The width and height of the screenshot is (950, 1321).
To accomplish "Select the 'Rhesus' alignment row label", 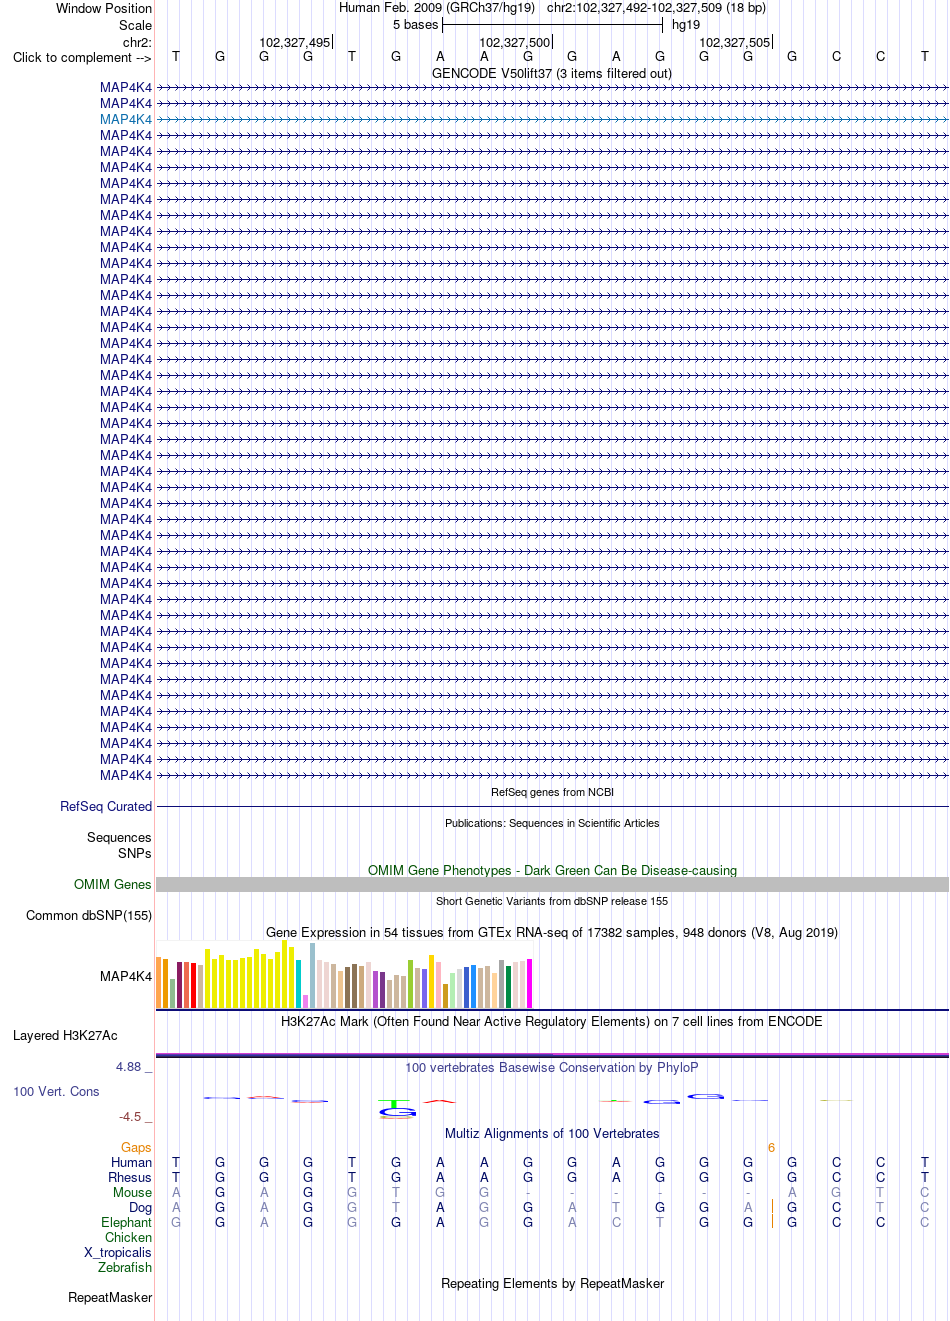I will coord(130,1177).
